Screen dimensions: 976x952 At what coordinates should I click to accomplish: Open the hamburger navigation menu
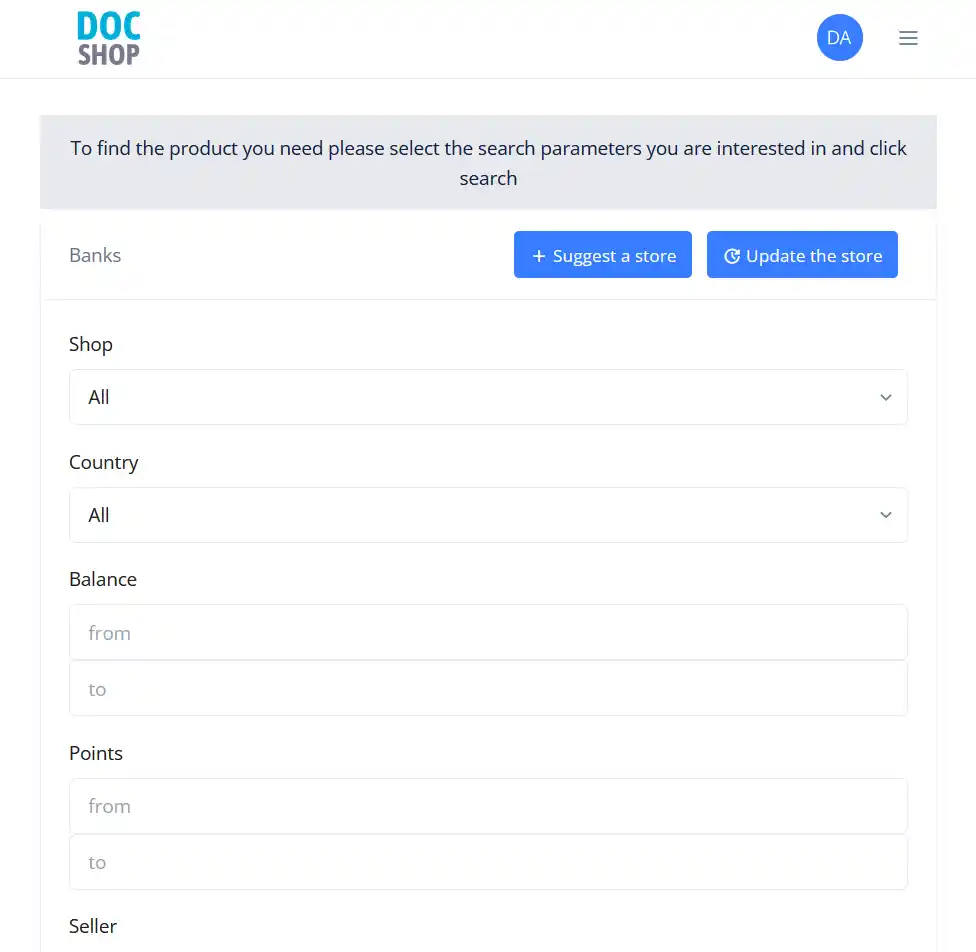click(908, 38)
